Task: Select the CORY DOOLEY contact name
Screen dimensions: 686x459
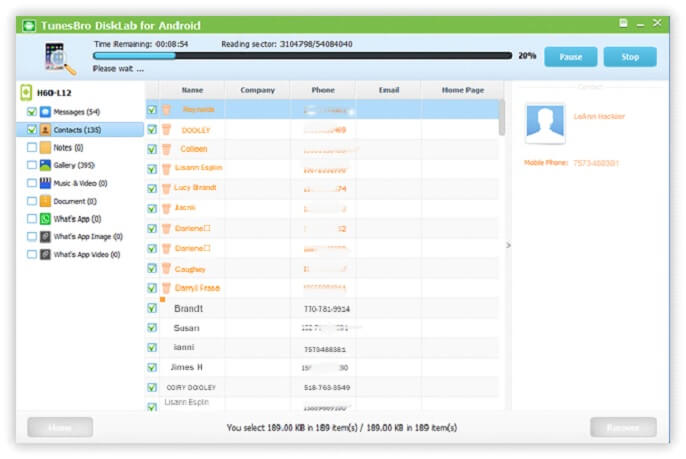Action: [x=191, y=388]
